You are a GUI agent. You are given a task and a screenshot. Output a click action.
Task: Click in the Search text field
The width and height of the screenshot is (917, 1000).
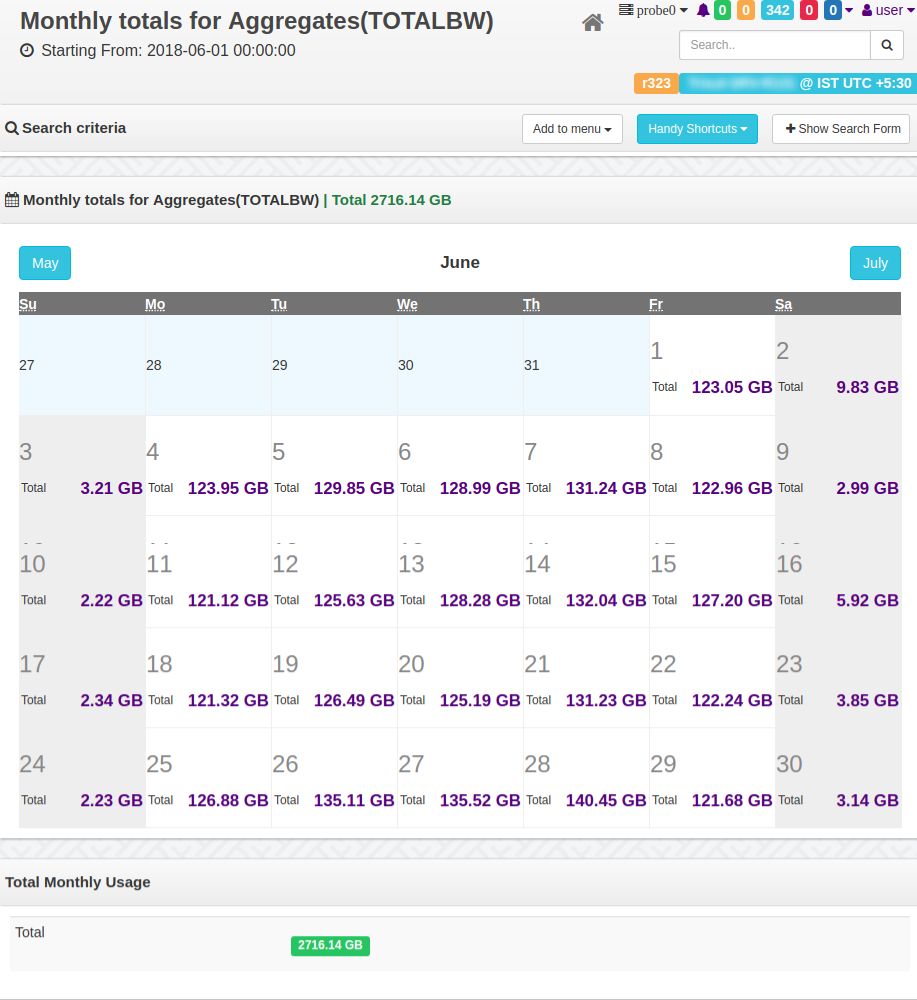[x=775, y=45]
